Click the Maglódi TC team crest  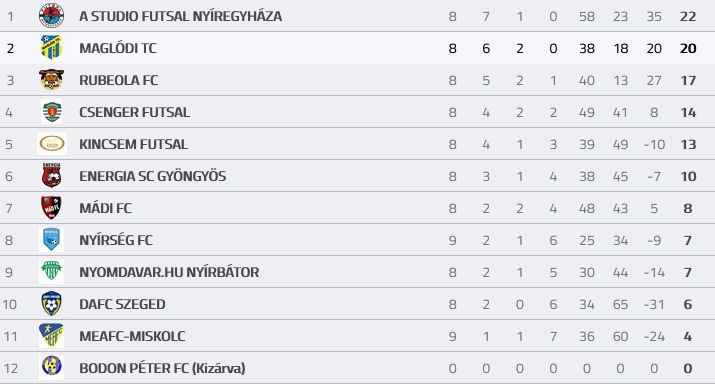[x=52, y=47]
